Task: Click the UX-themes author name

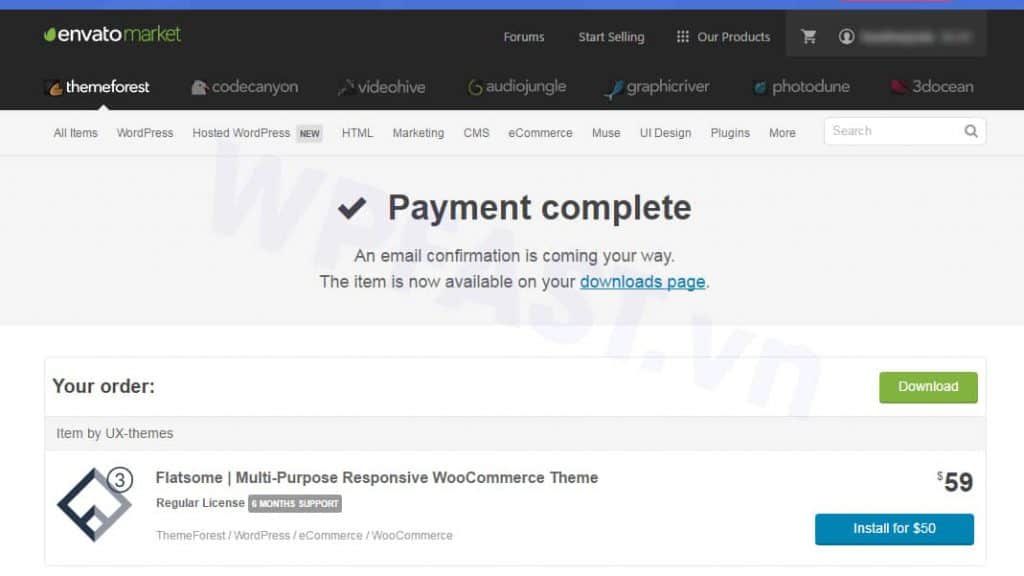Action: coord(139,434)
